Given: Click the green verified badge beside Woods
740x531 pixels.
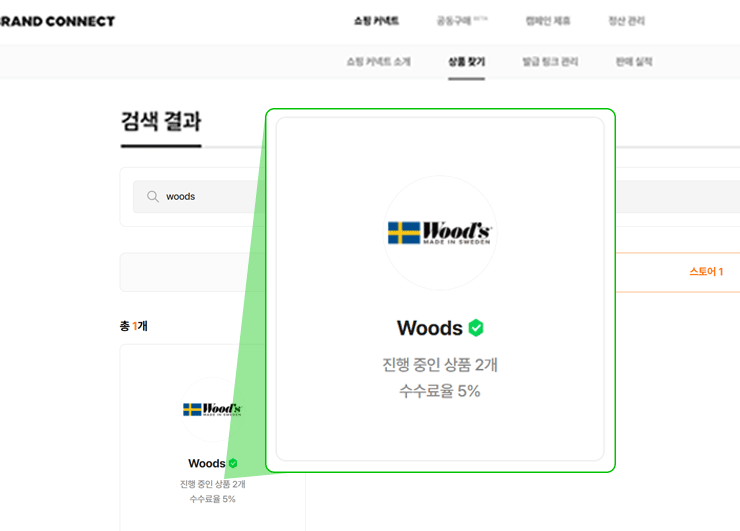Looking at the screenshot, I should [x=233, y=464].
